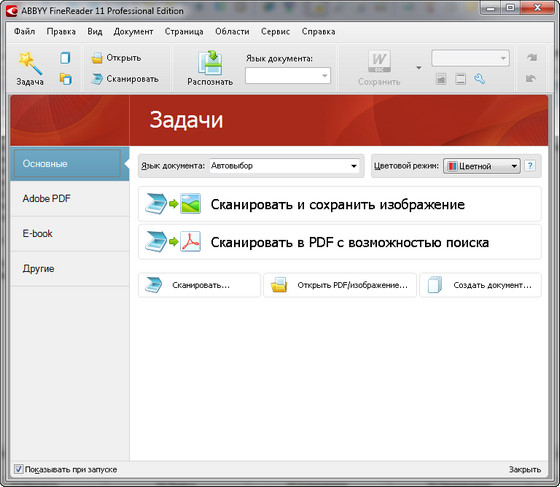Click the page layout icon next to the wrench
Screen dimensions: 560x487
coord(460,79)
